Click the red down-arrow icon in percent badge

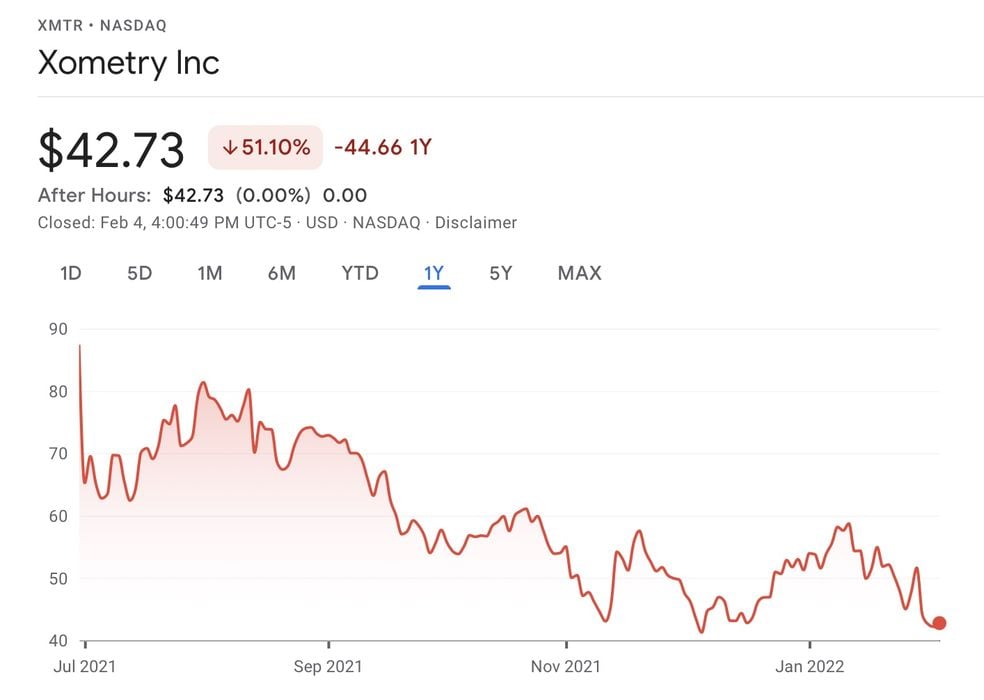(229, 148)
